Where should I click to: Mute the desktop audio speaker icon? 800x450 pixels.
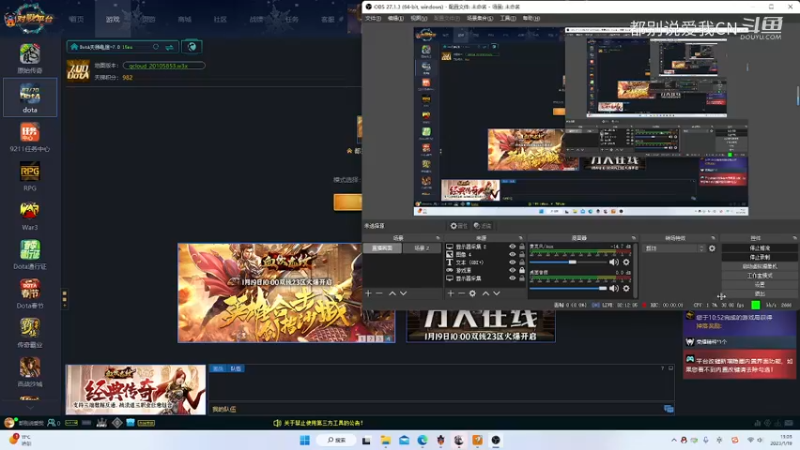[614, 288]
